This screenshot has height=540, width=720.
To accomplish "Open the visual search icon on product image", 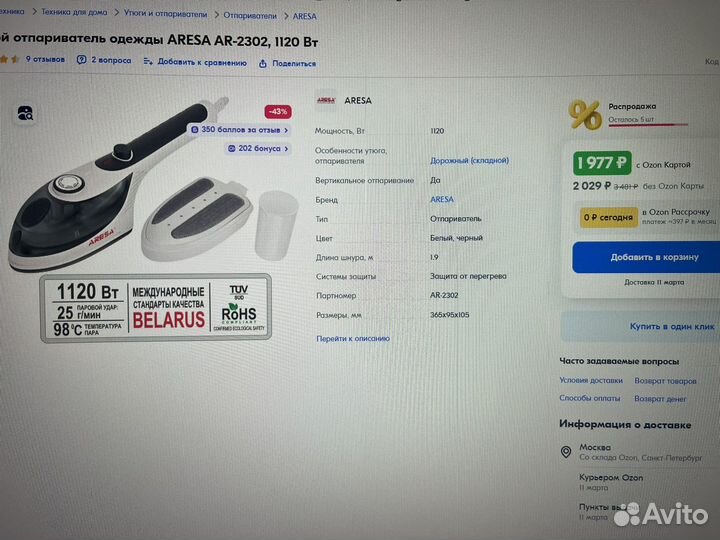I will pos(25,112).
